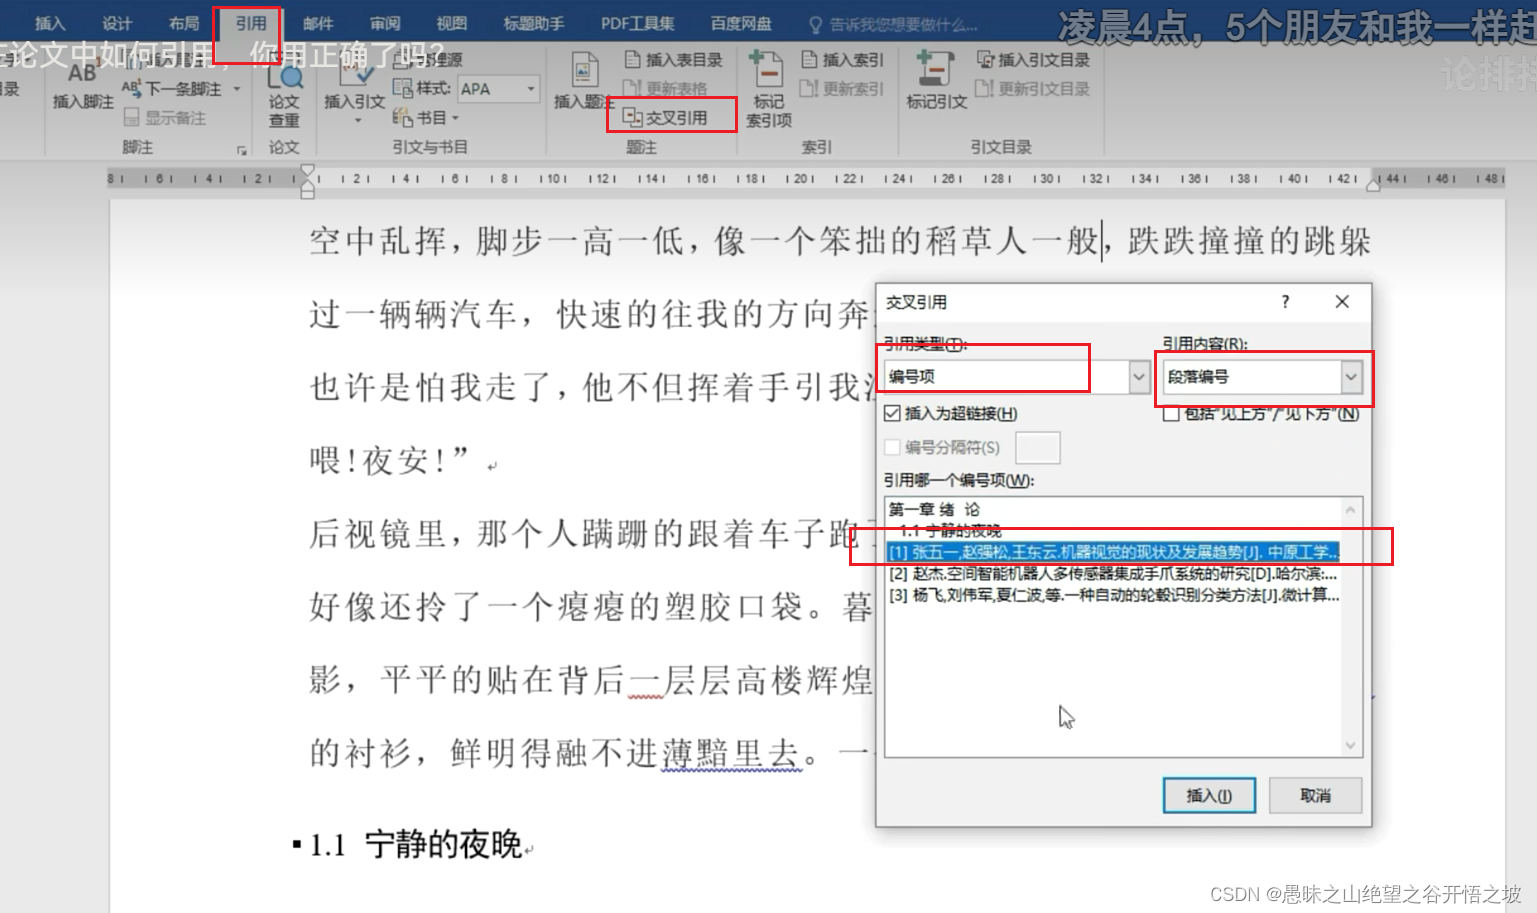Open the Insert (插入) ribbon tab
Screen dimensions: 1537x913
[49, 23]
